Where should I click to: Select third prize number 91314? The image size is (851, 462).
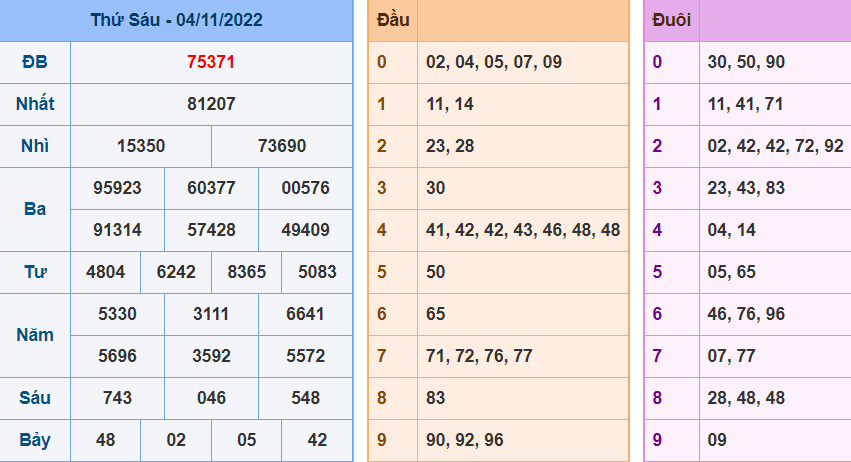117,230
